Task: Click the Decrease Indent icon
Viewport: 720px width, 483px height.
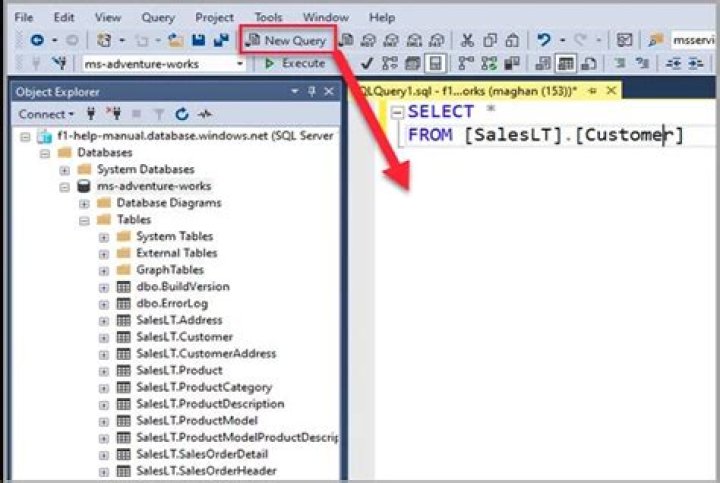Action: [674, 63]
